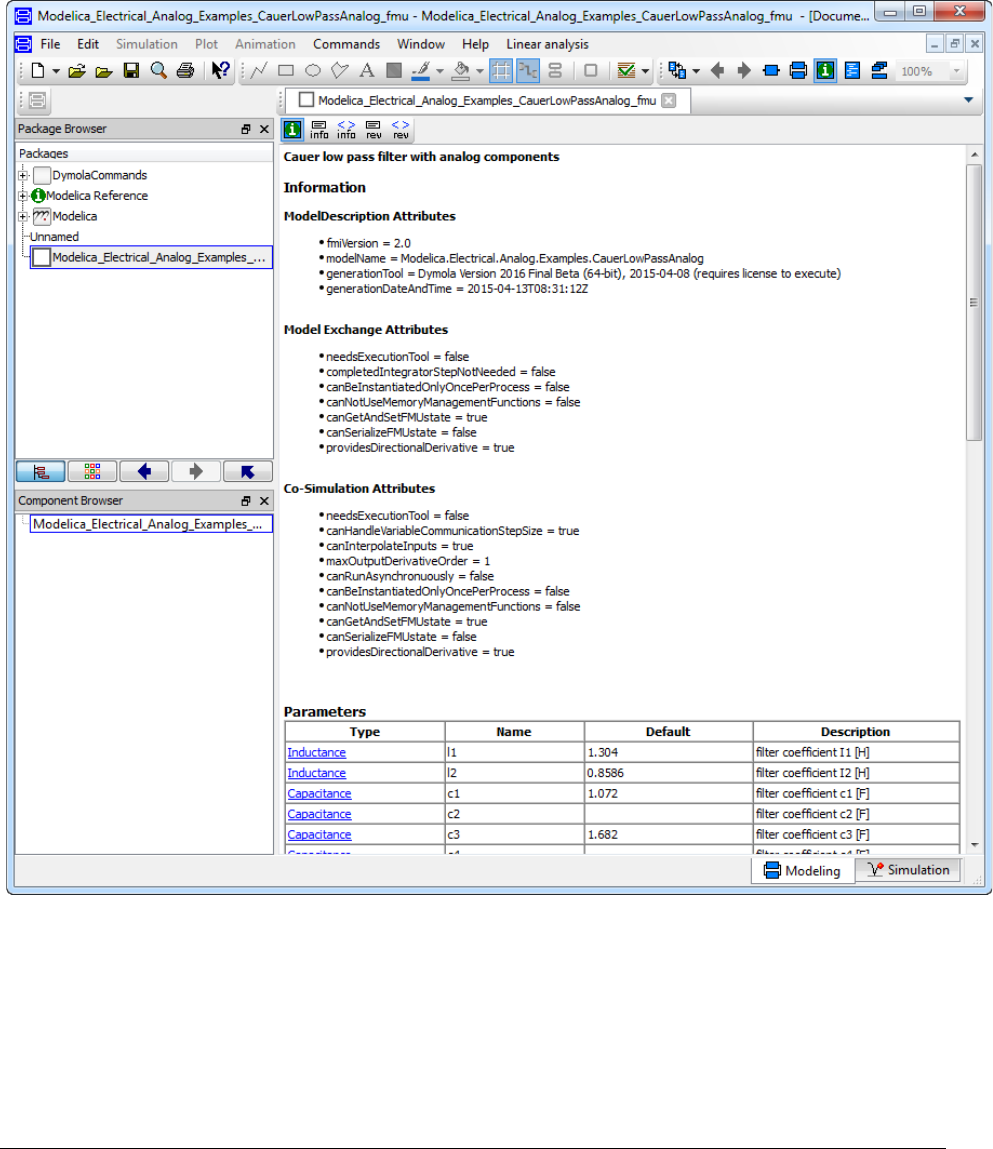Activate What's This help pointer
993x1149 pixels.
pyautogui.click(x=220, y=71)
